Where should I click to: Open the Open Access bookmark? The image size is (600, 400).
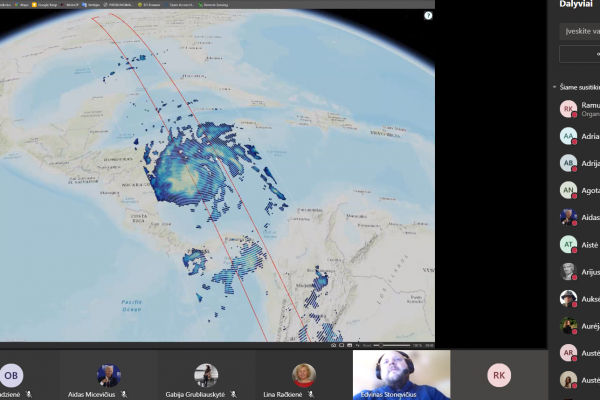(179, 5)
